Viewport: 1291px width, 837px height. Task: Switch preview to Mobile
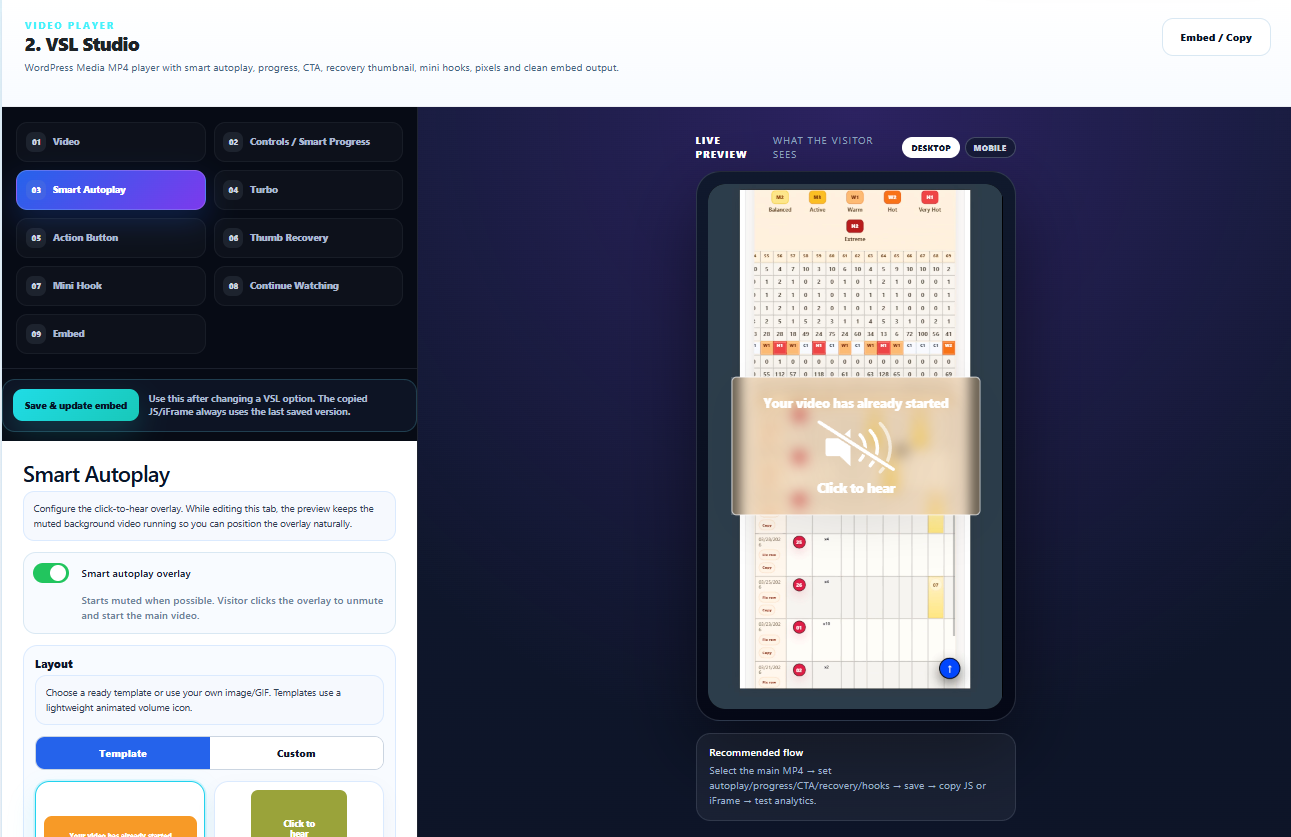[990, 148]
